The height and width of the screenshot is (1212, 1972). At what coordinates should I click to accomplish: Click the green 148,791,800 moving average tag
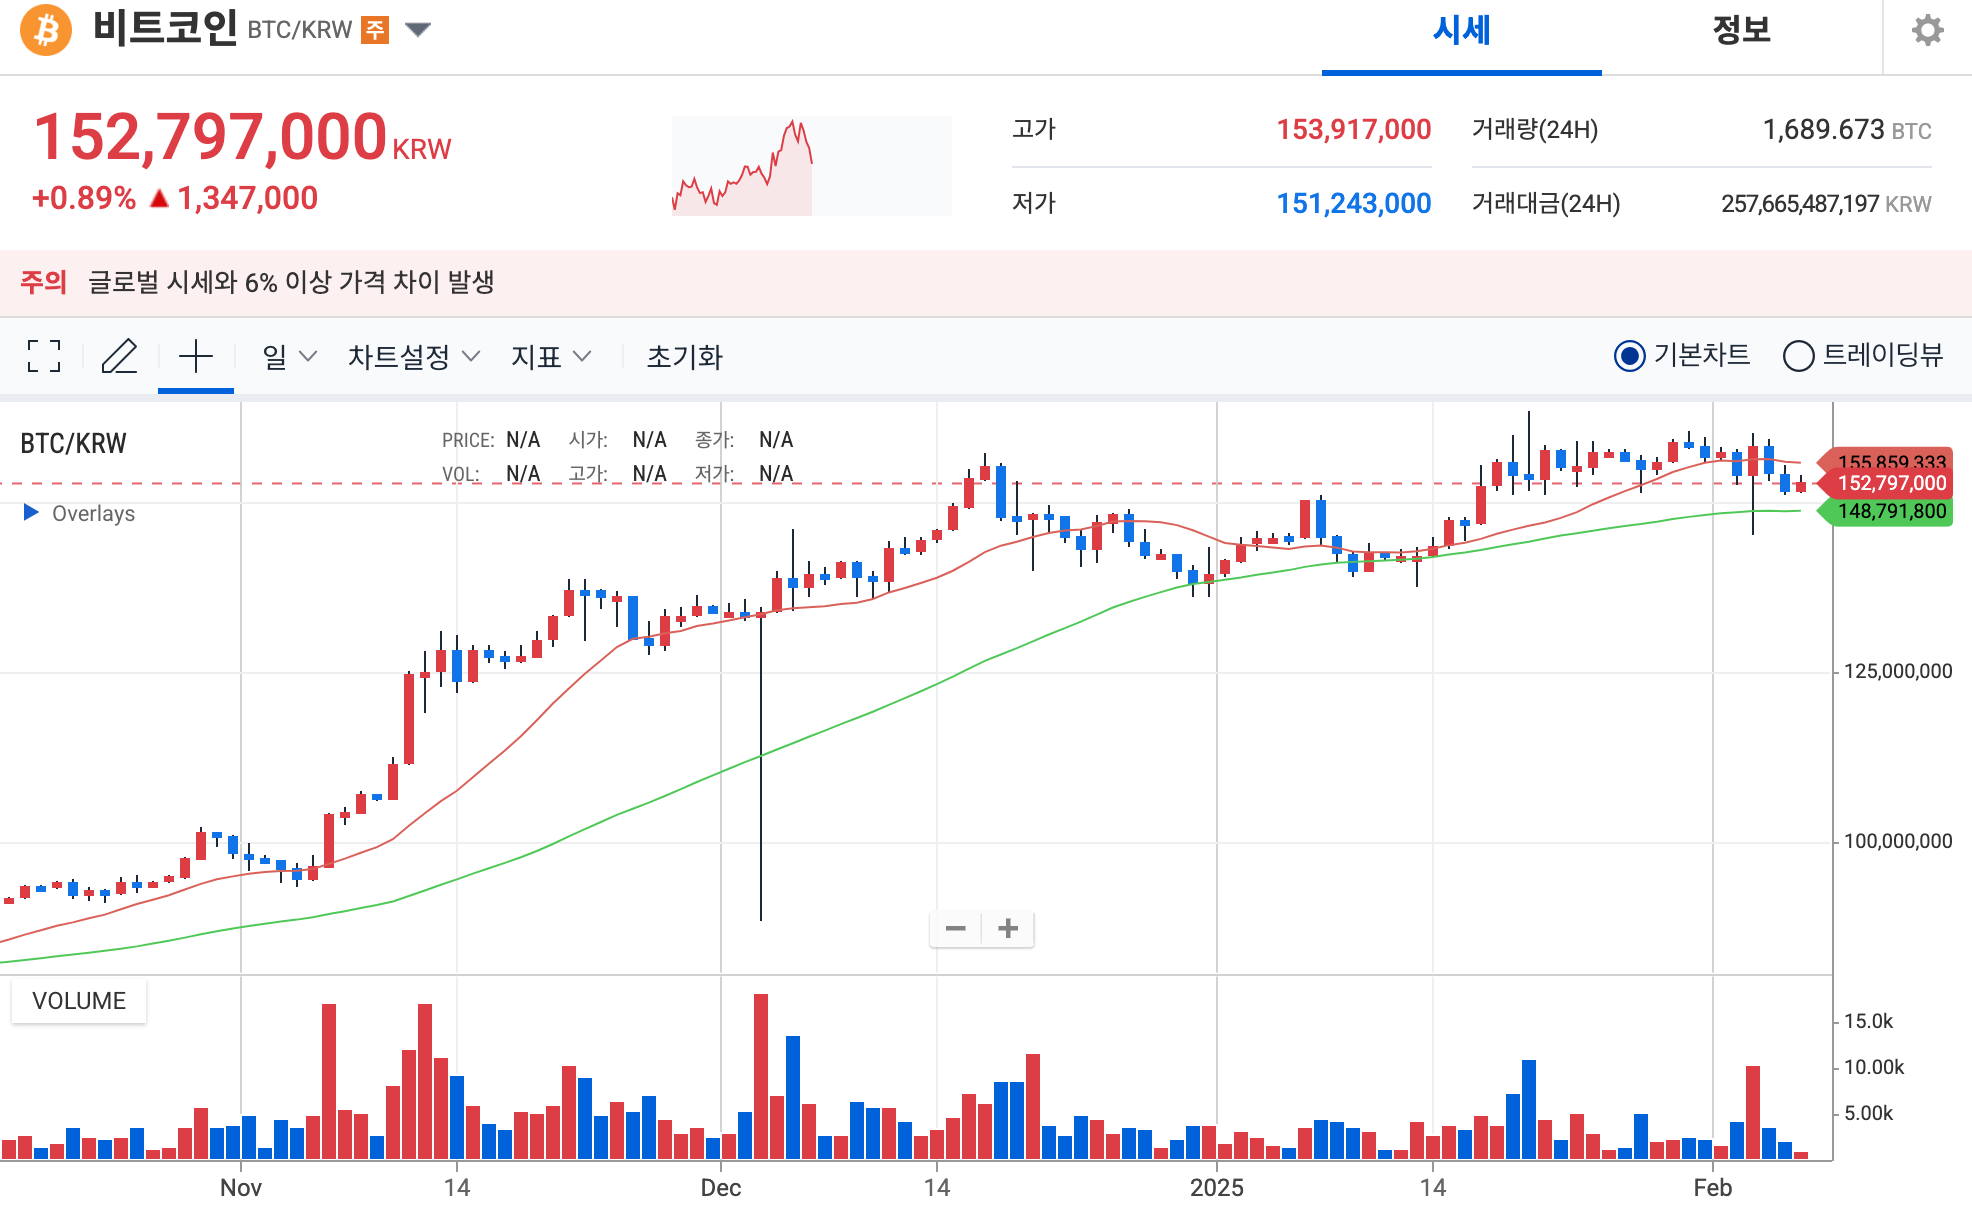coord(1884,512)
